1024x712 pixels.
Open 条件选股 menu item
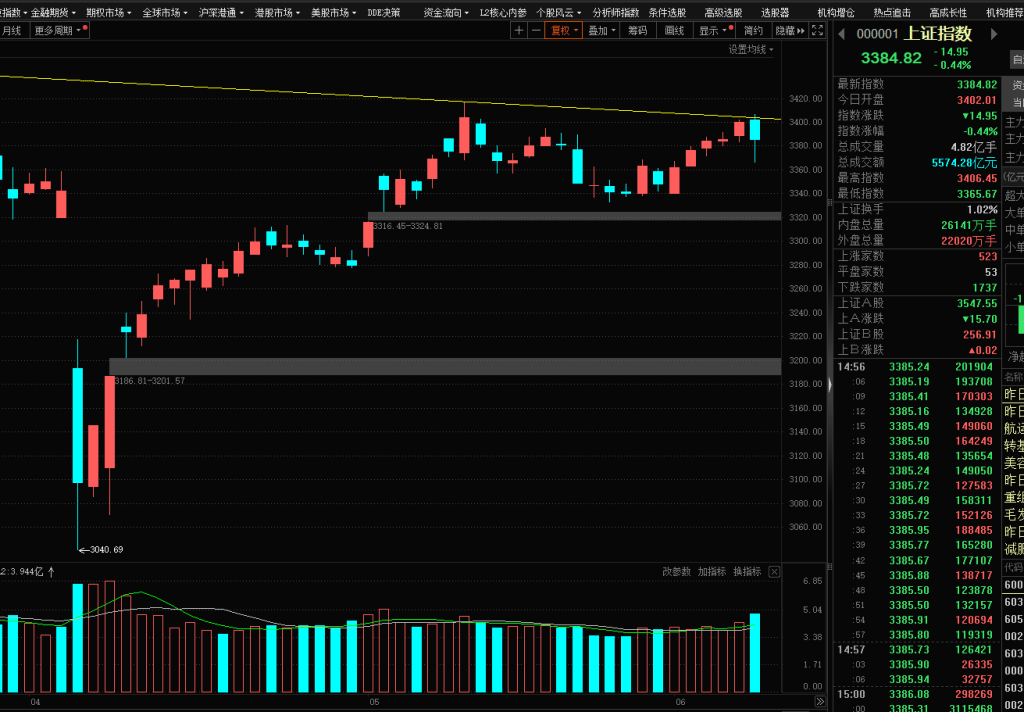pyautogui.click(x=667, y=12)
